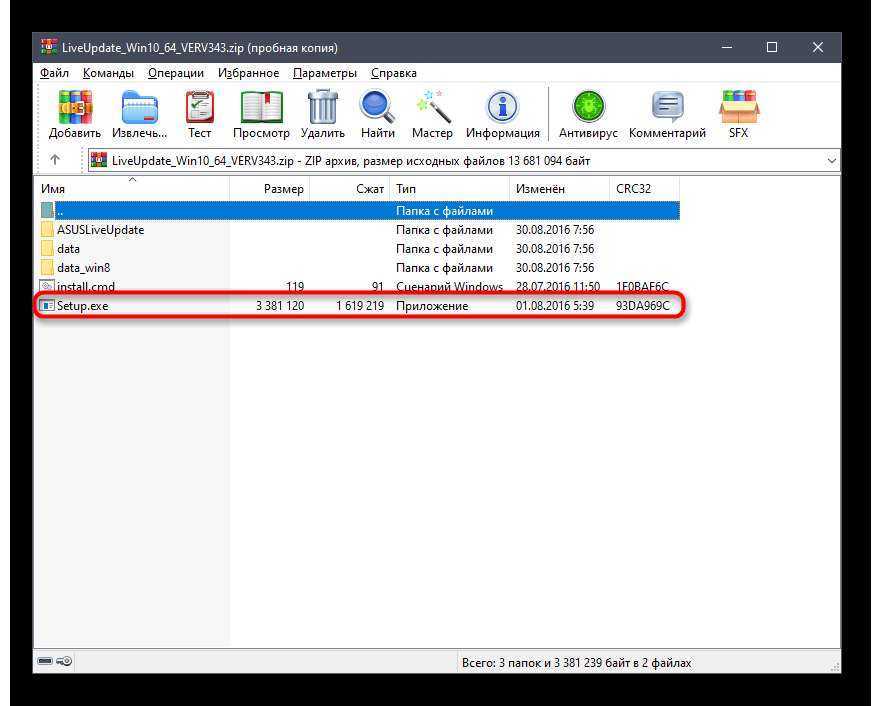Expand the archive path dropdown arrow
This screenshot has width=874, height=706.
[832, 160]
